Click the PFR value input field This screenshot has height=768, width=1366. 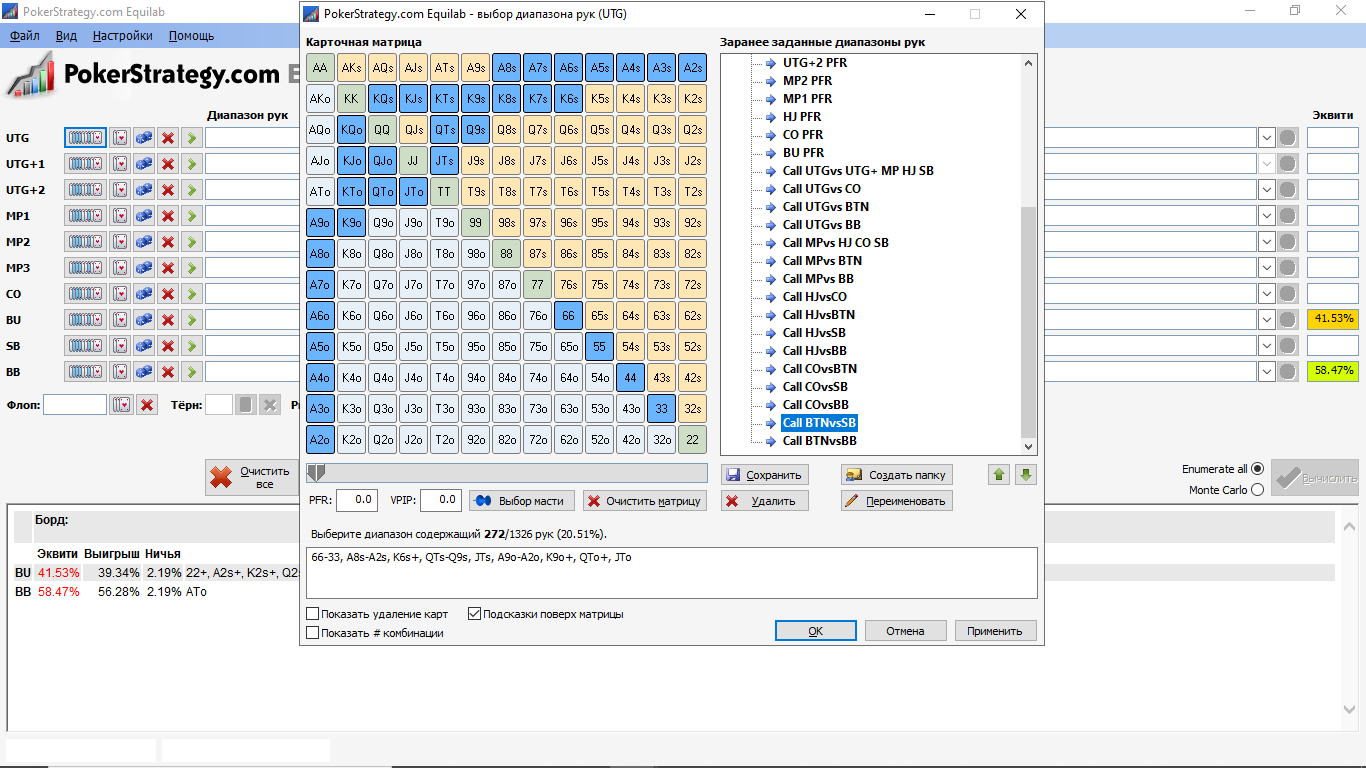pyautogui.click(x=357, y=500)
